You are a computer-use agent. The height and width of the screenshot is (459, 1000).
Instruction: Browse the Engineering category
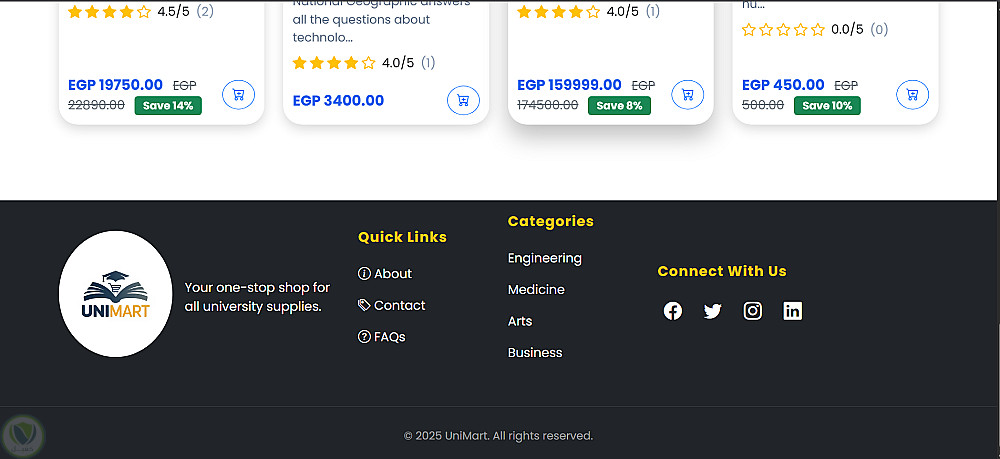tap(544, 258)
